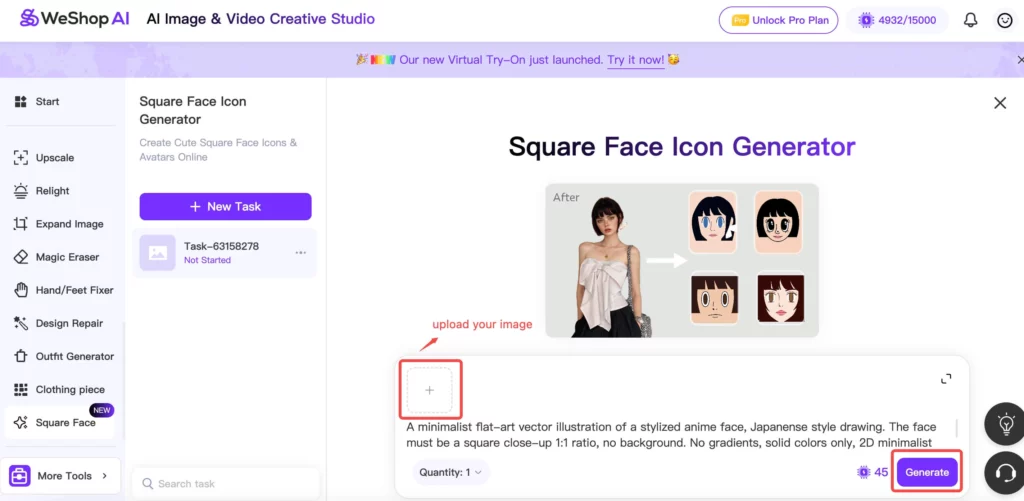Screen dimensions: 1024x501
Task: Click the More Tools briefcase icon
Action: pyautogui.click(x=19, y=476)
